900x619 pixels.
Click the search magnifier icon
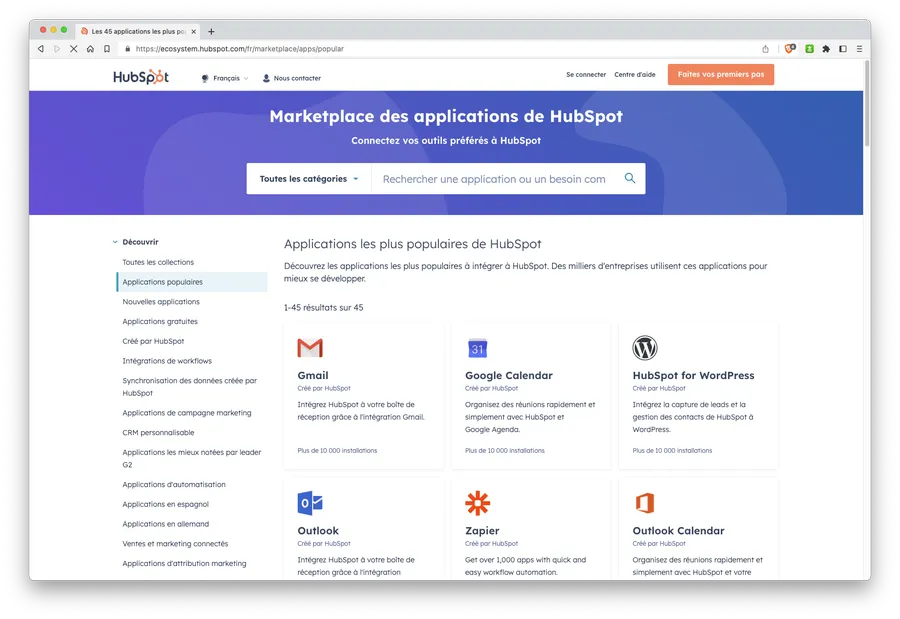tap(630, 178)
